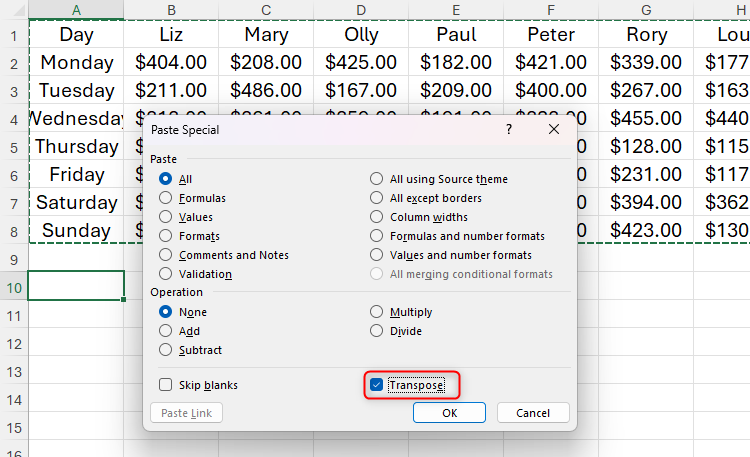This screenshot has height=457, width=750.
Task: Uncheck the Transpose checkbox
Action: point(377,385)
